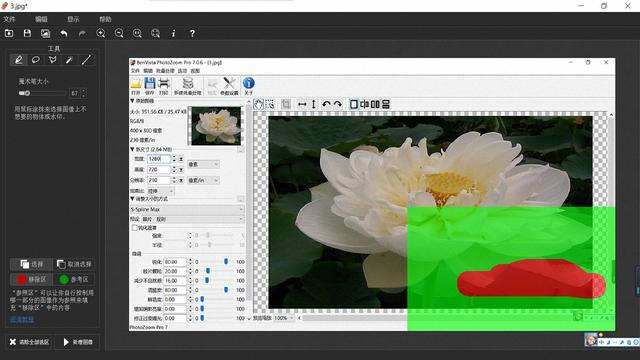Screen dimensions: 640x360
Task: Click the greyed redo arrow in dark toolbar
Action: [82, 33]
